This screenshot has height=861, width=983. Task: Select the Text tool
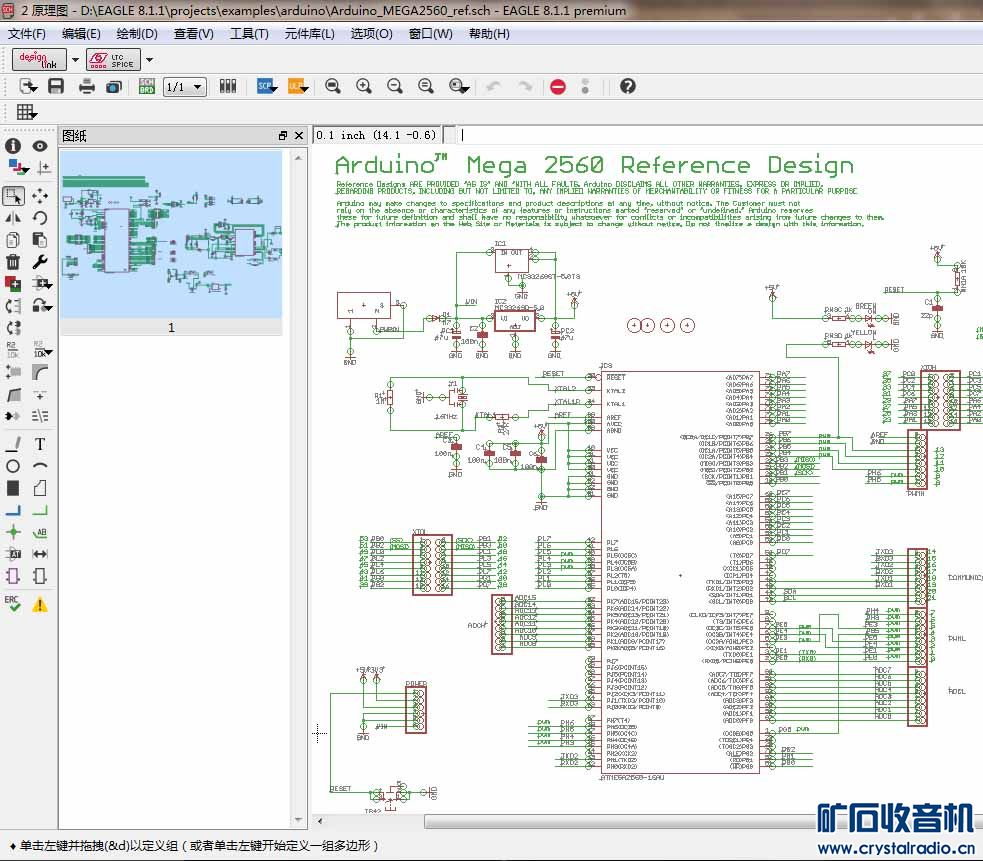(40, 444)
